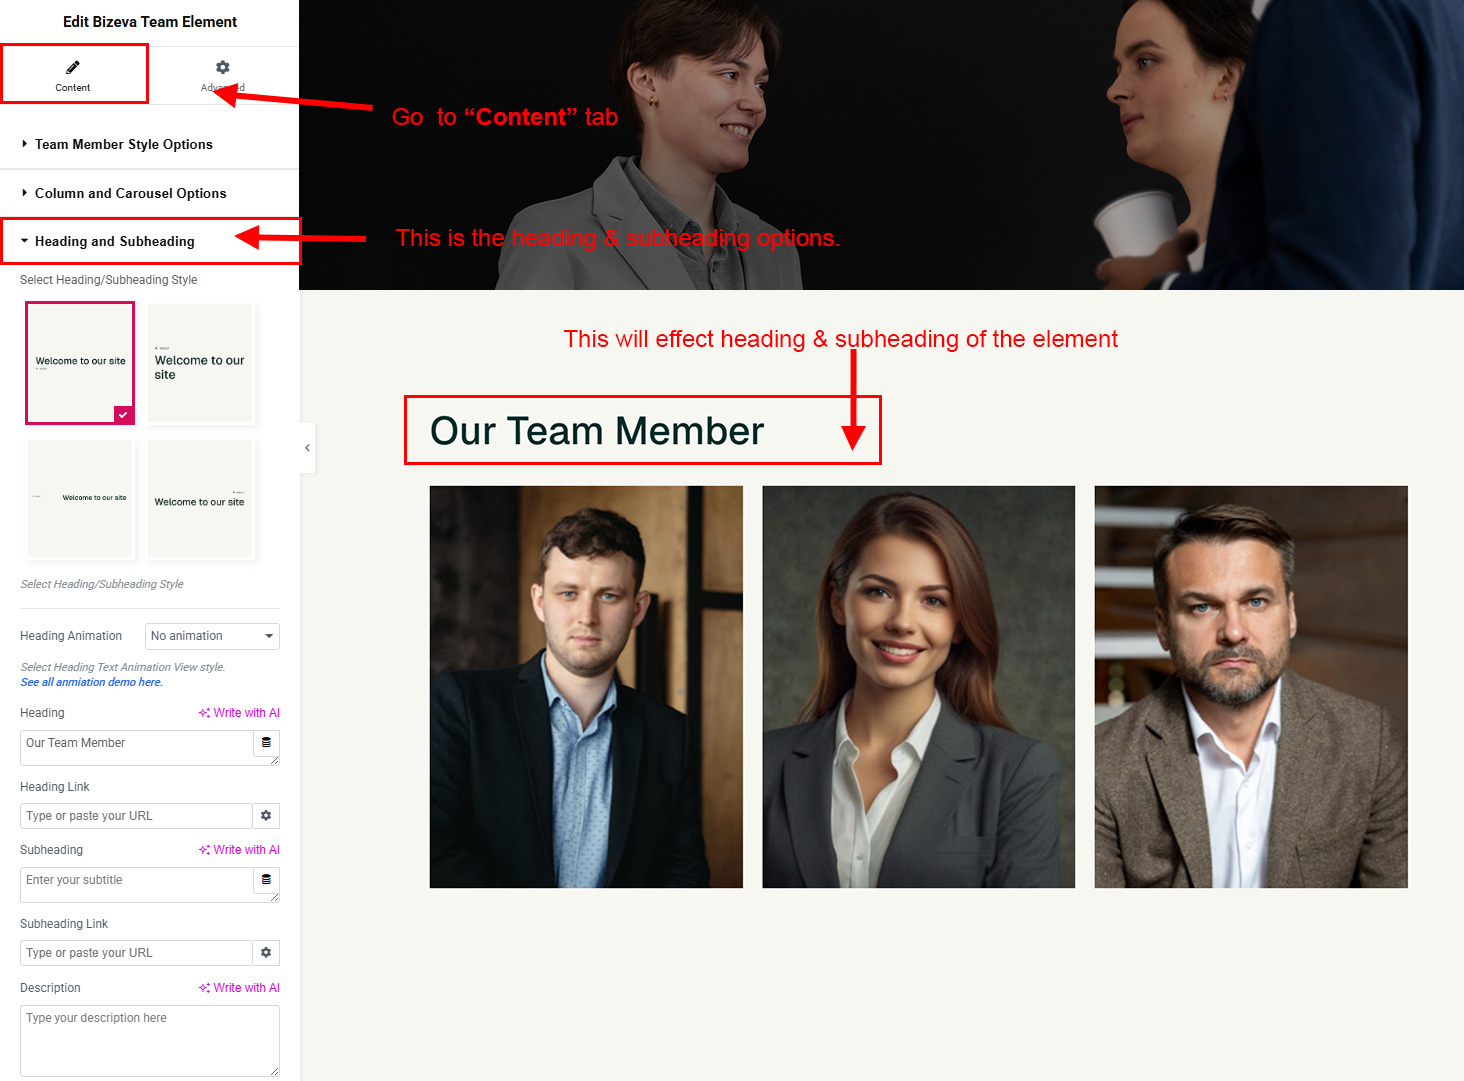Open the See all animation demo link
This screenshot has height=1081, width=1464.
tap(91, 682)
